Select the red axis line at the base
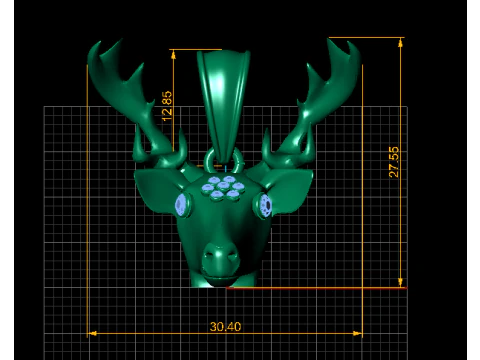The height and width of the screenshot is (360, 480). [x=317, y=287]
